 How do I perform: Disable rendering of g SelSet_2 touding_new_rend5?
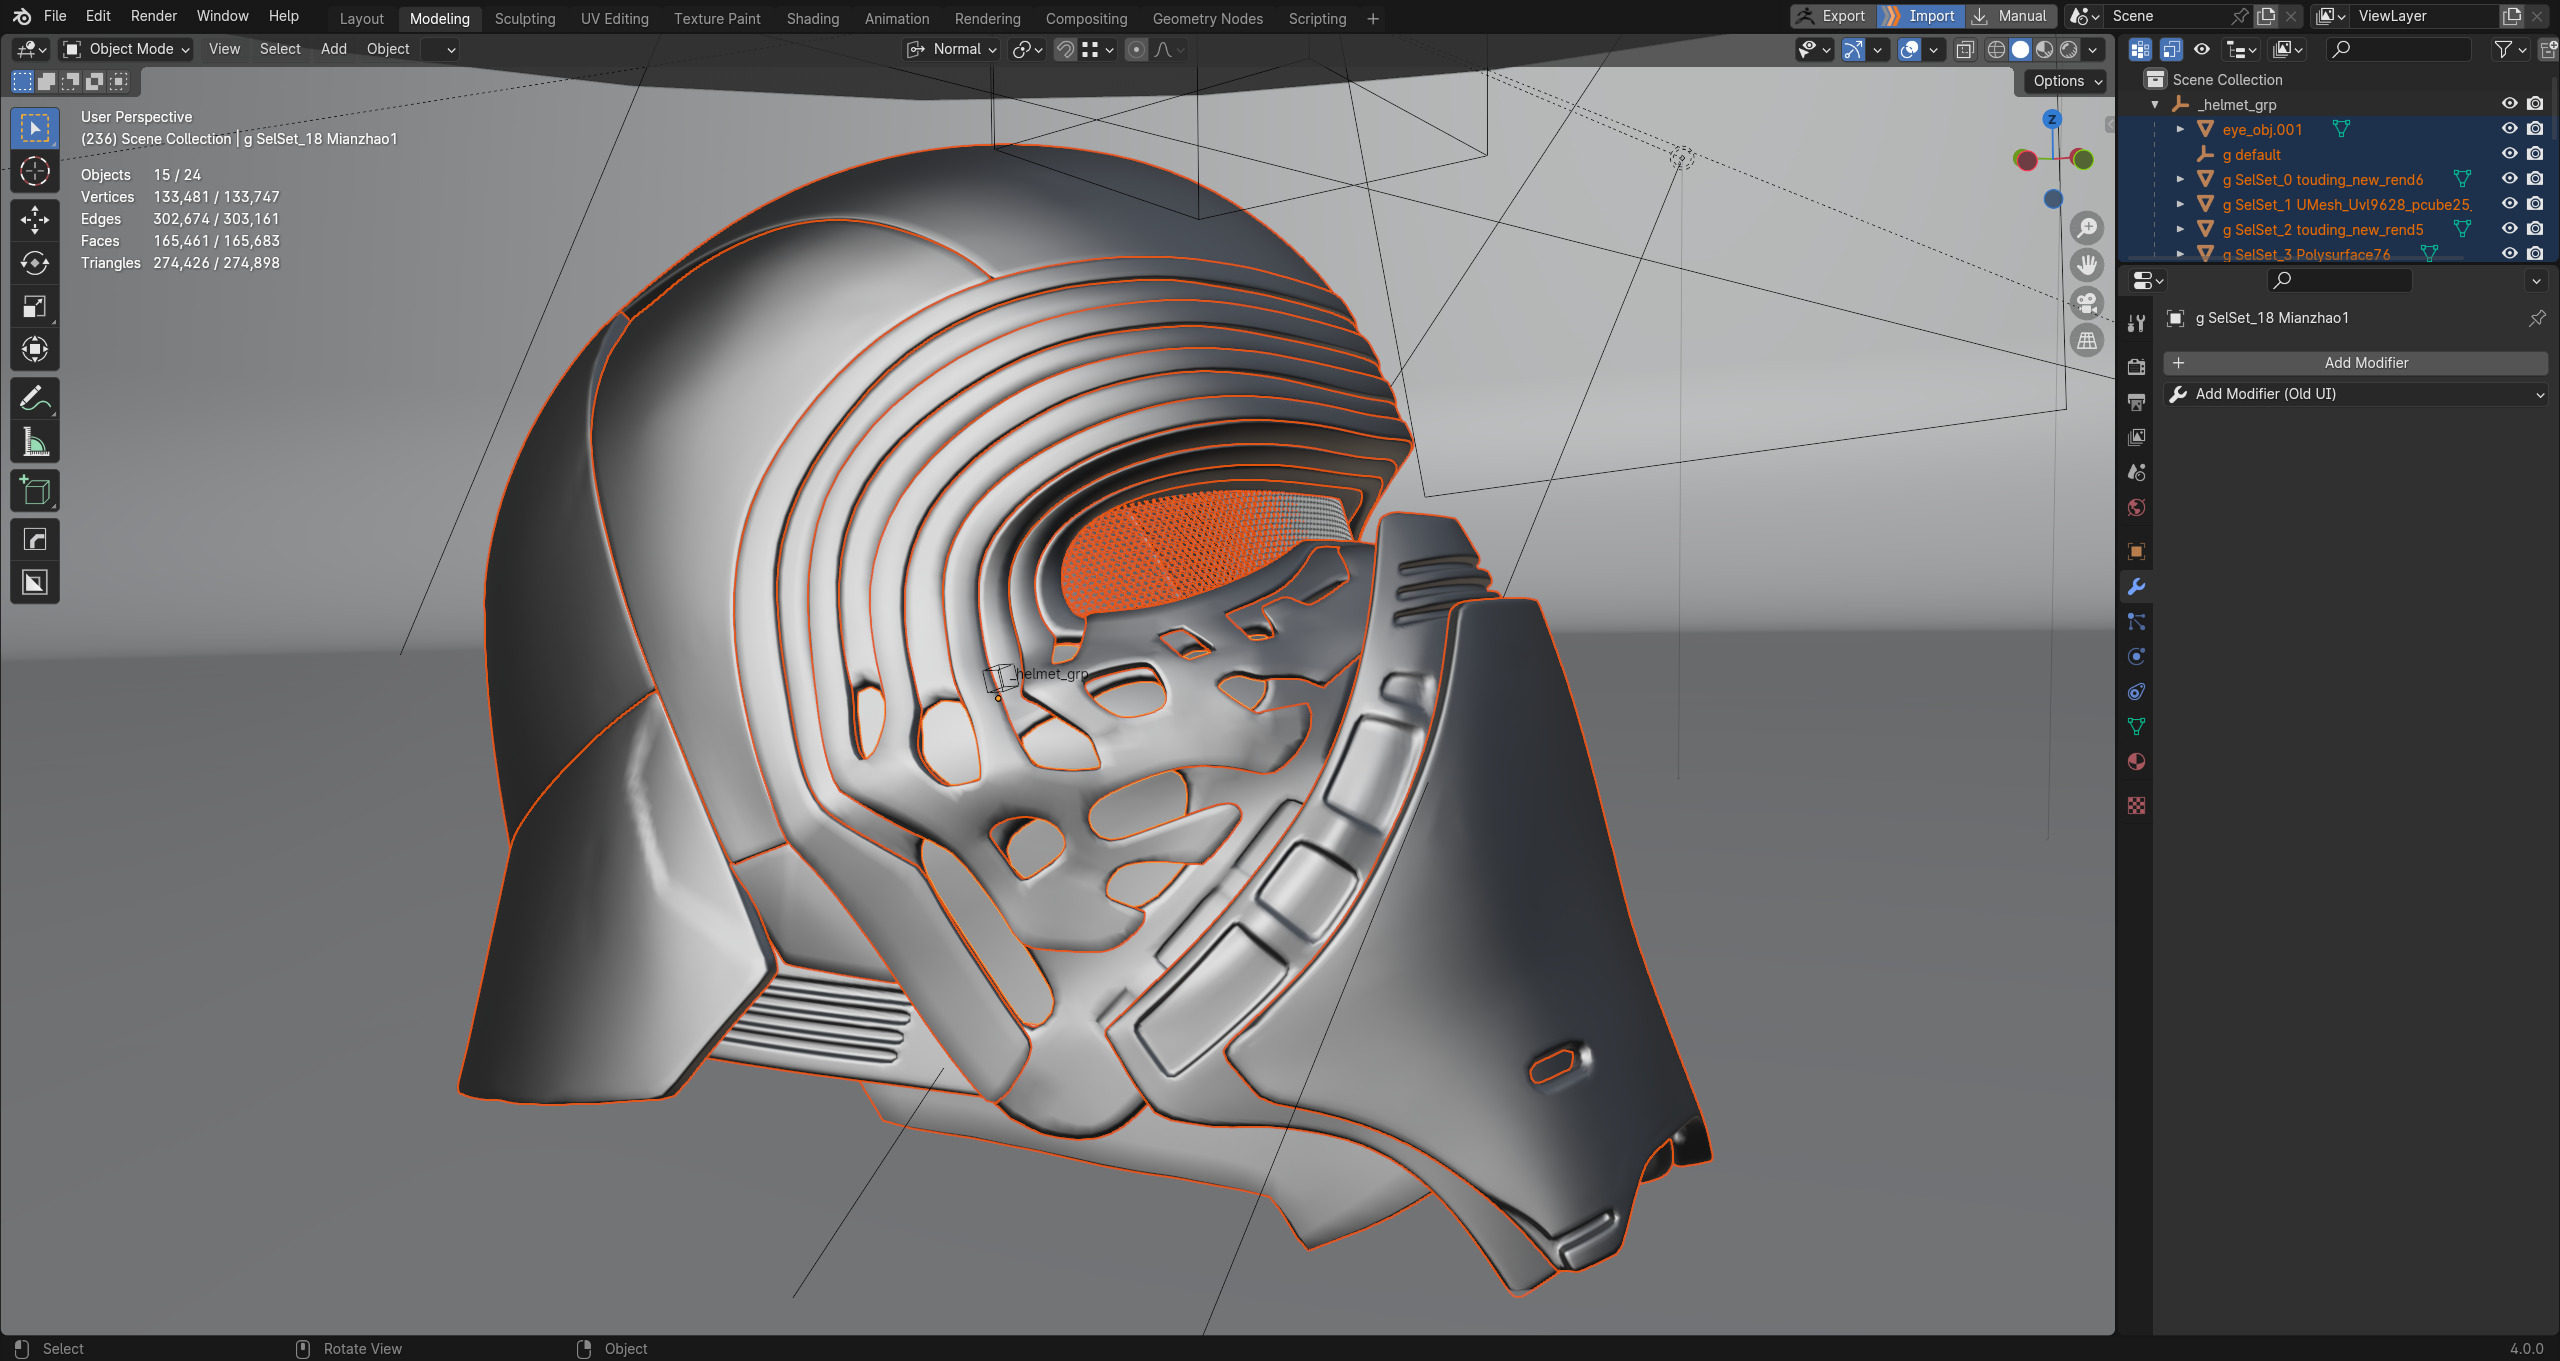click(2535, 229)
